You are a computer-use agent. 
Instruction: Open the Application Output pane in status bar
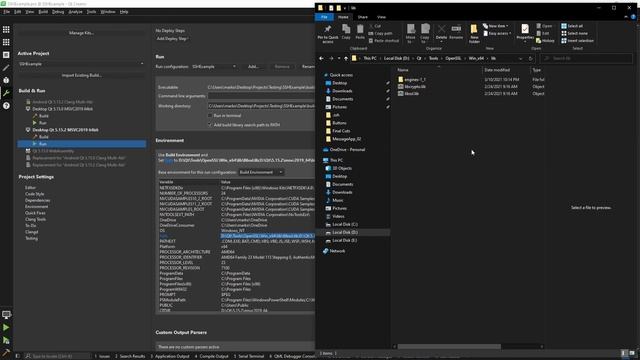pos(170,356)
